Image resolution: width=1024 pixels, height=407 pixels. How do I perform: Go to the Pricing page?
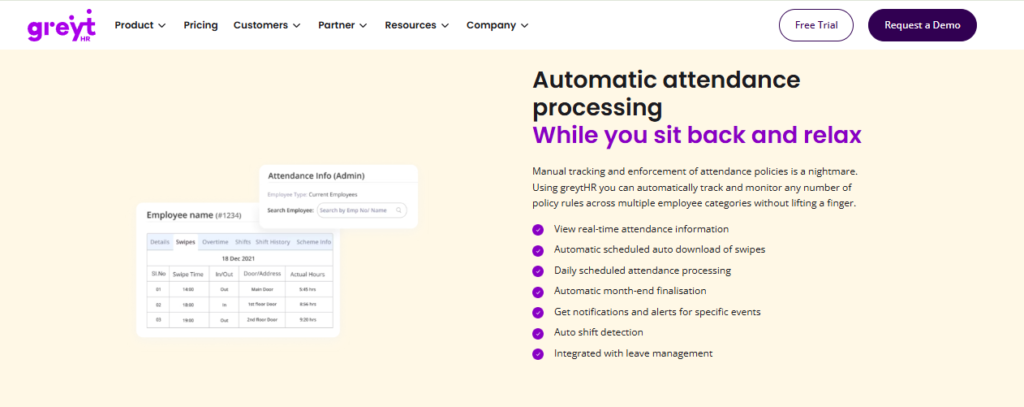coord(200,25)
